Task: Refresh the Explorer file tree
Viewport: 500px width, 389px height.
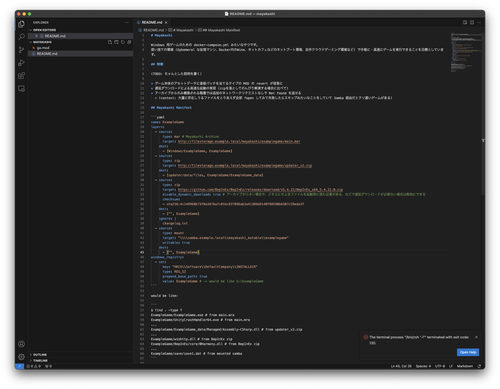Action: (x=123, y=42)
